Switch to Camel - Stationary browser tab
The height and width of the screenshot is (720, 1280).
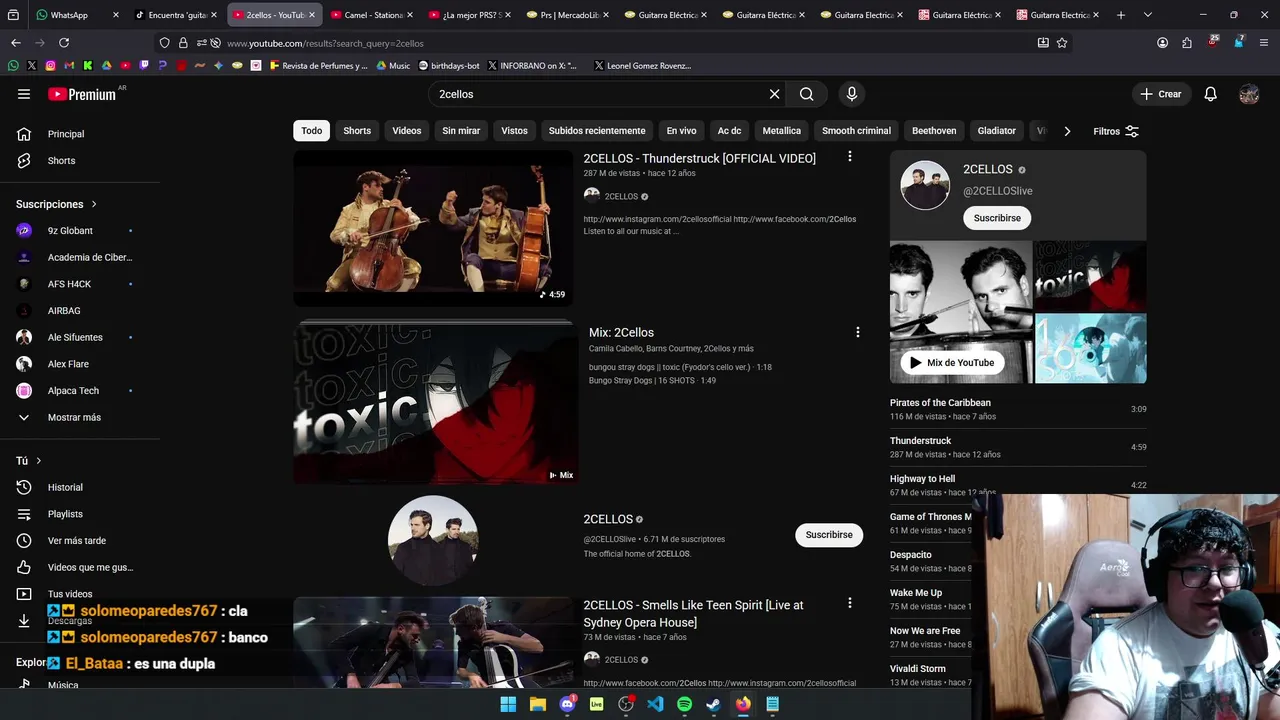[x=372, y=15]
